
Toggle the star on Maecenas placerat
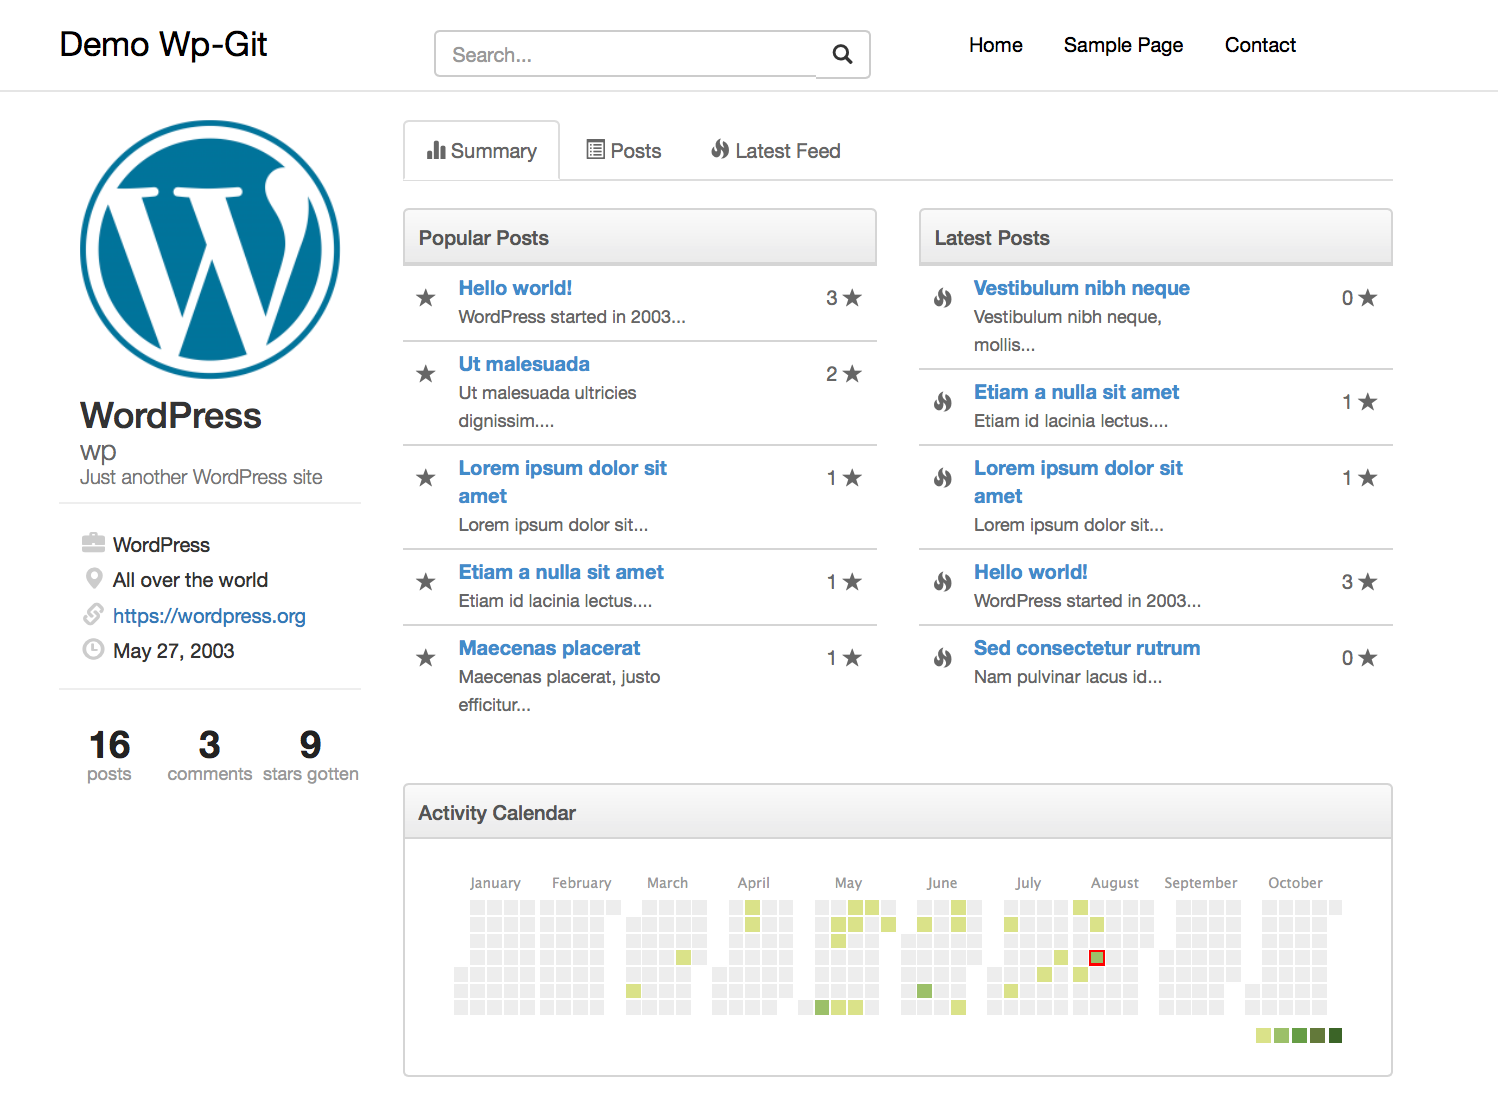[425, 657]
